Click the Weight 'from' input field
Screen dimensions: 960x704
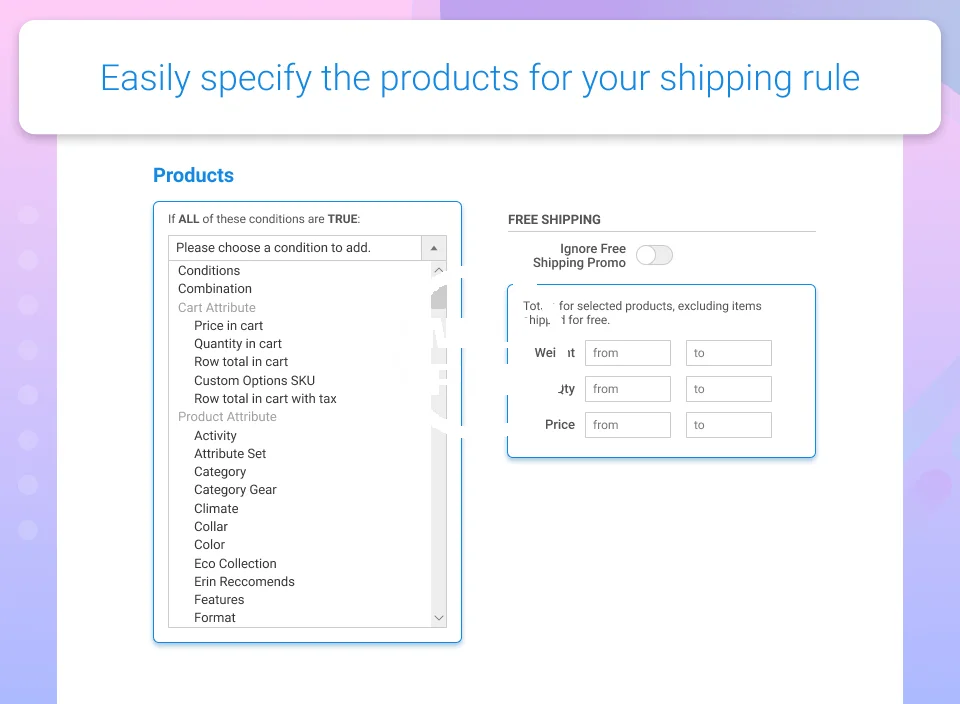(627, 353)
